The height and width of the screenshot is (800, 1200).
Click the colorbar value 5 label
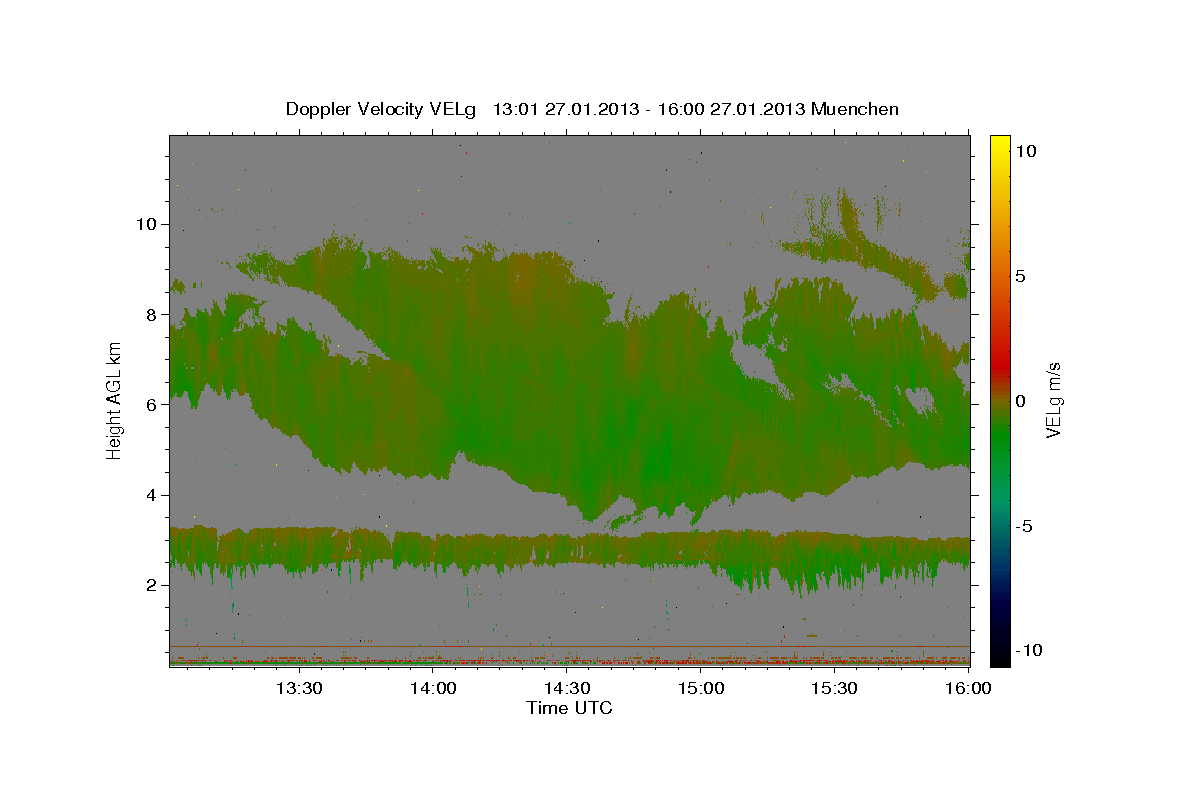coord(1020,276)
